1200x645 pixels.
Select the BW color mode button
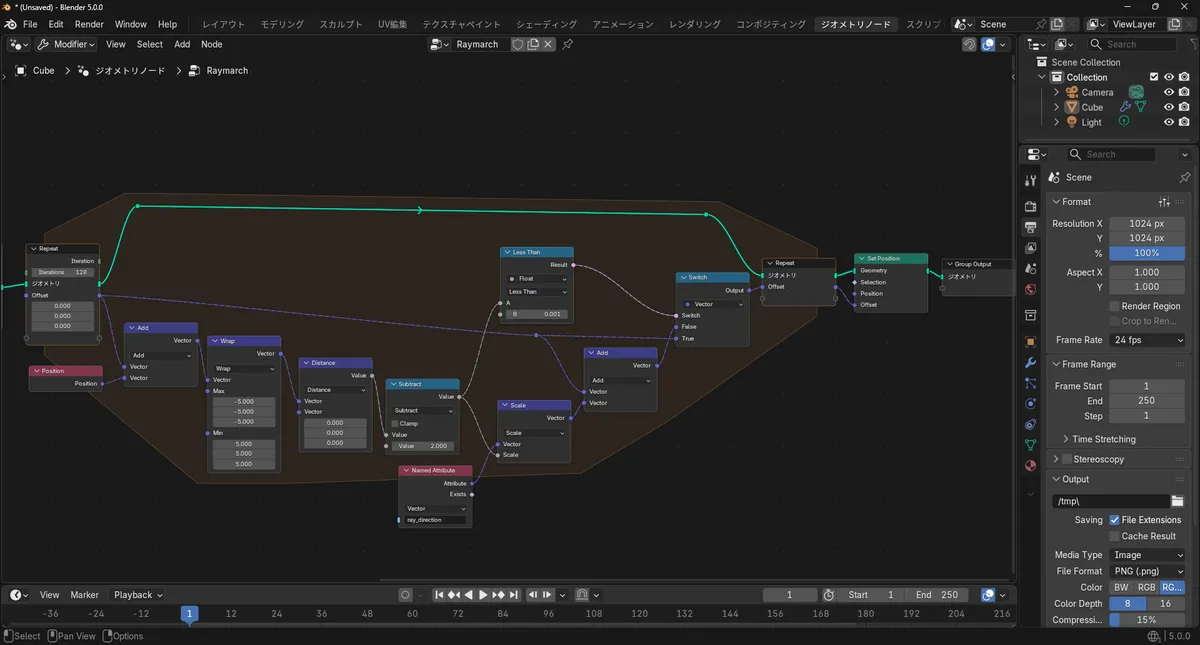tap(1121, 587)
